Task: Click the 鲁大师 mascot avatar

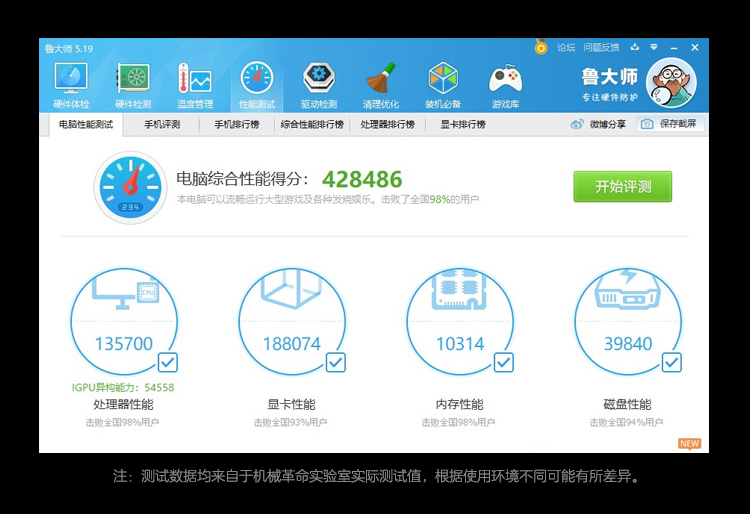Action: coord(671,83)
